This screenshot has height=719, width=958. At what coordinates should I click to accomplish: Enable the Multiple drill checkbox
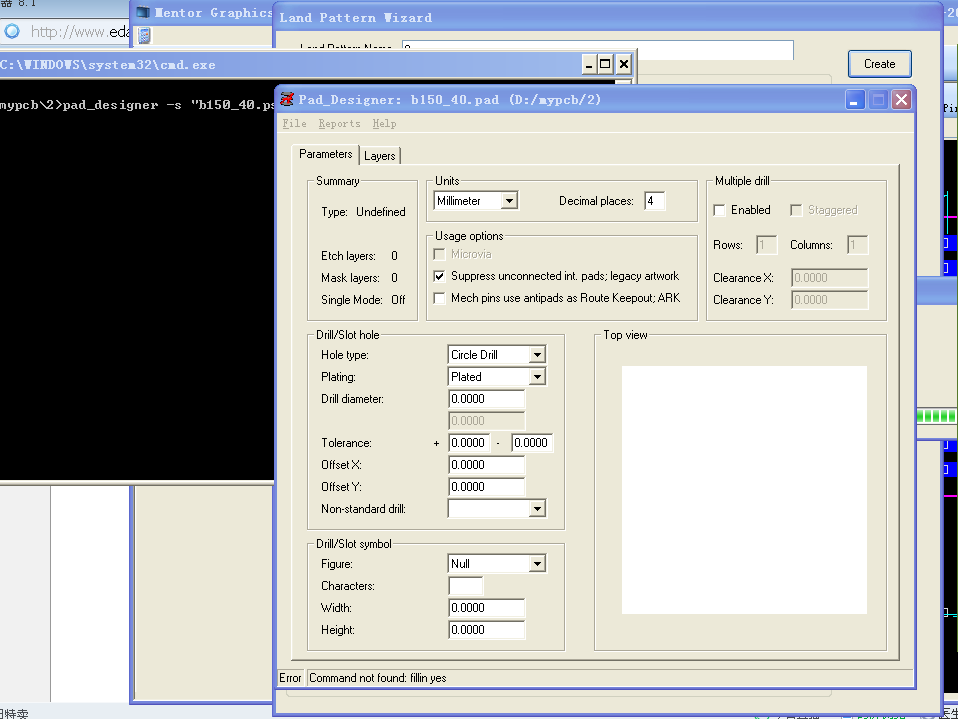coord(720,210)
